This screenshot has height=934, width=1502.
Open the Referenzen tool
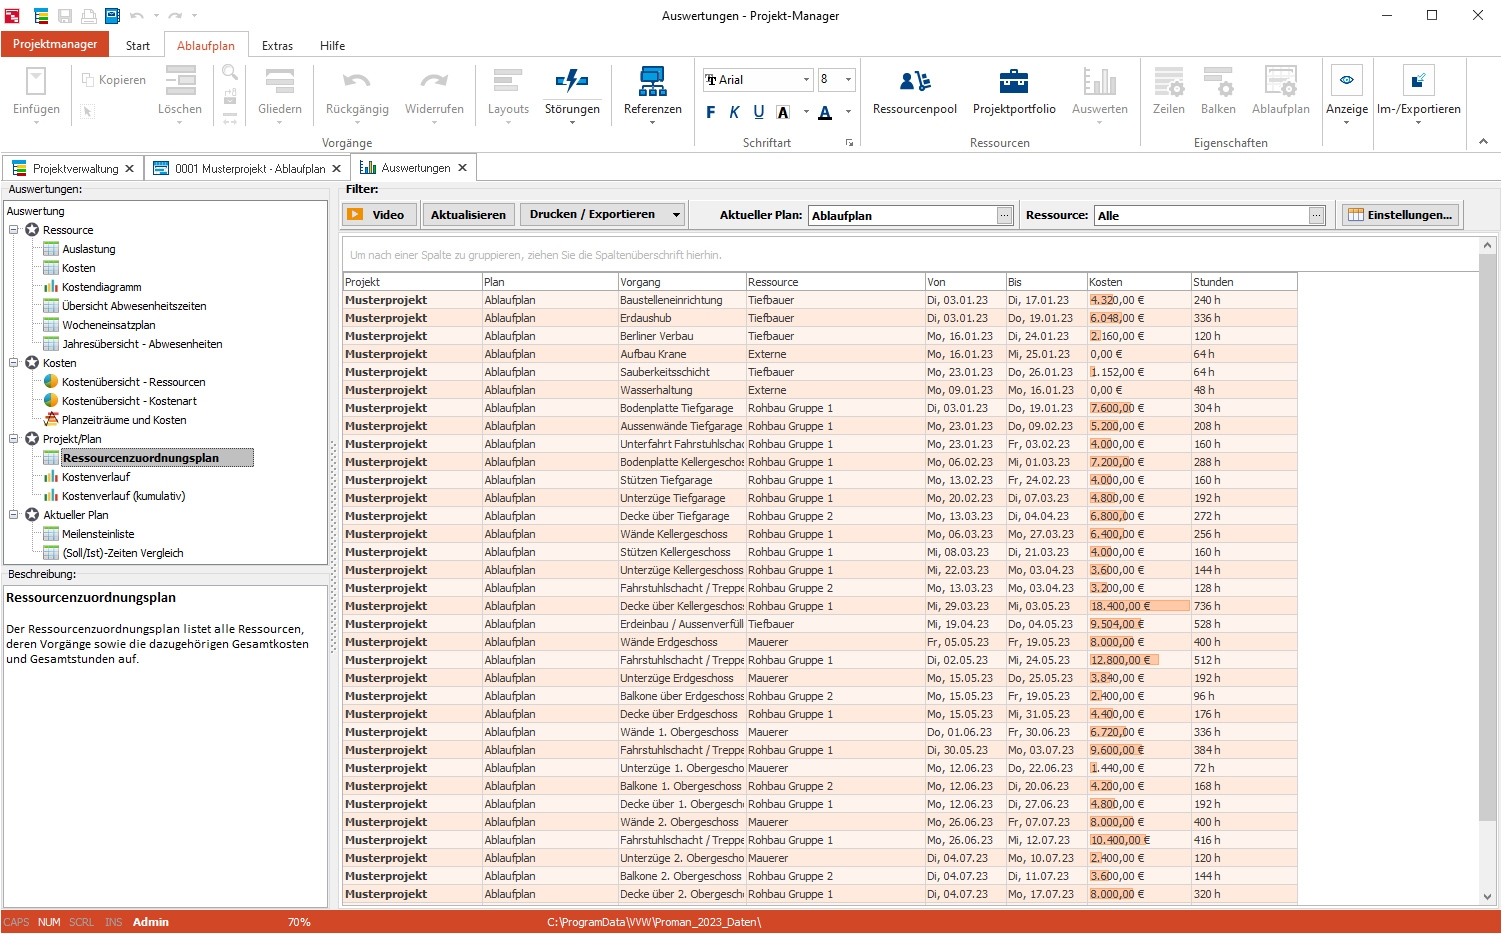652,82
